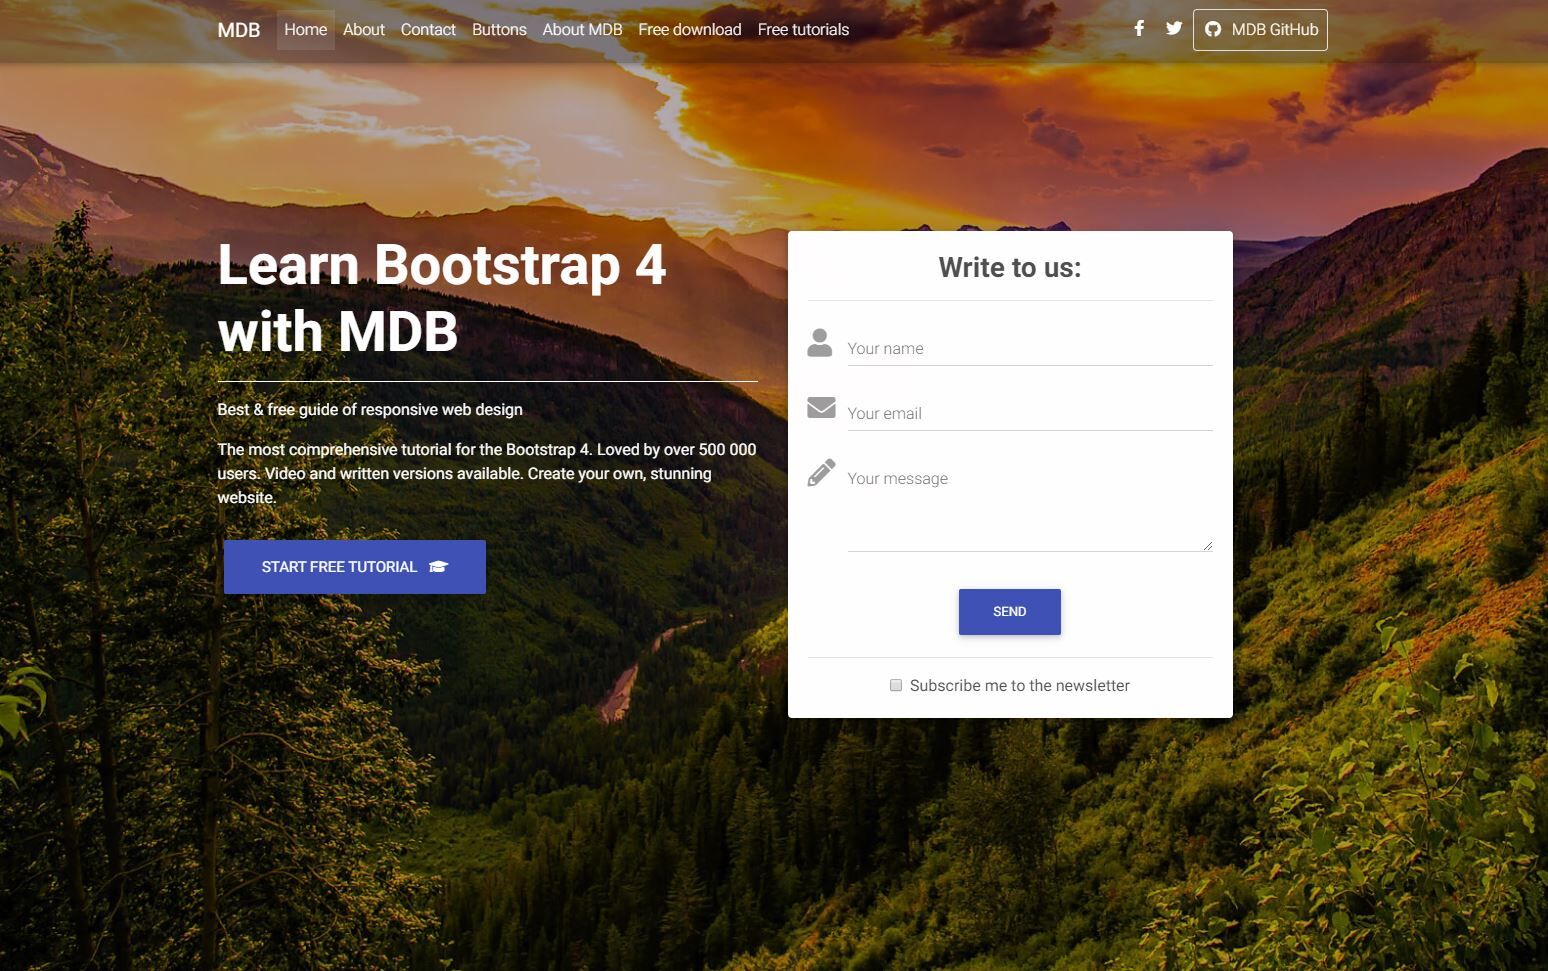Click the pencil icon beside message field
The image size is (1548, 971).
pyautogui.click(x=821, y=473)
